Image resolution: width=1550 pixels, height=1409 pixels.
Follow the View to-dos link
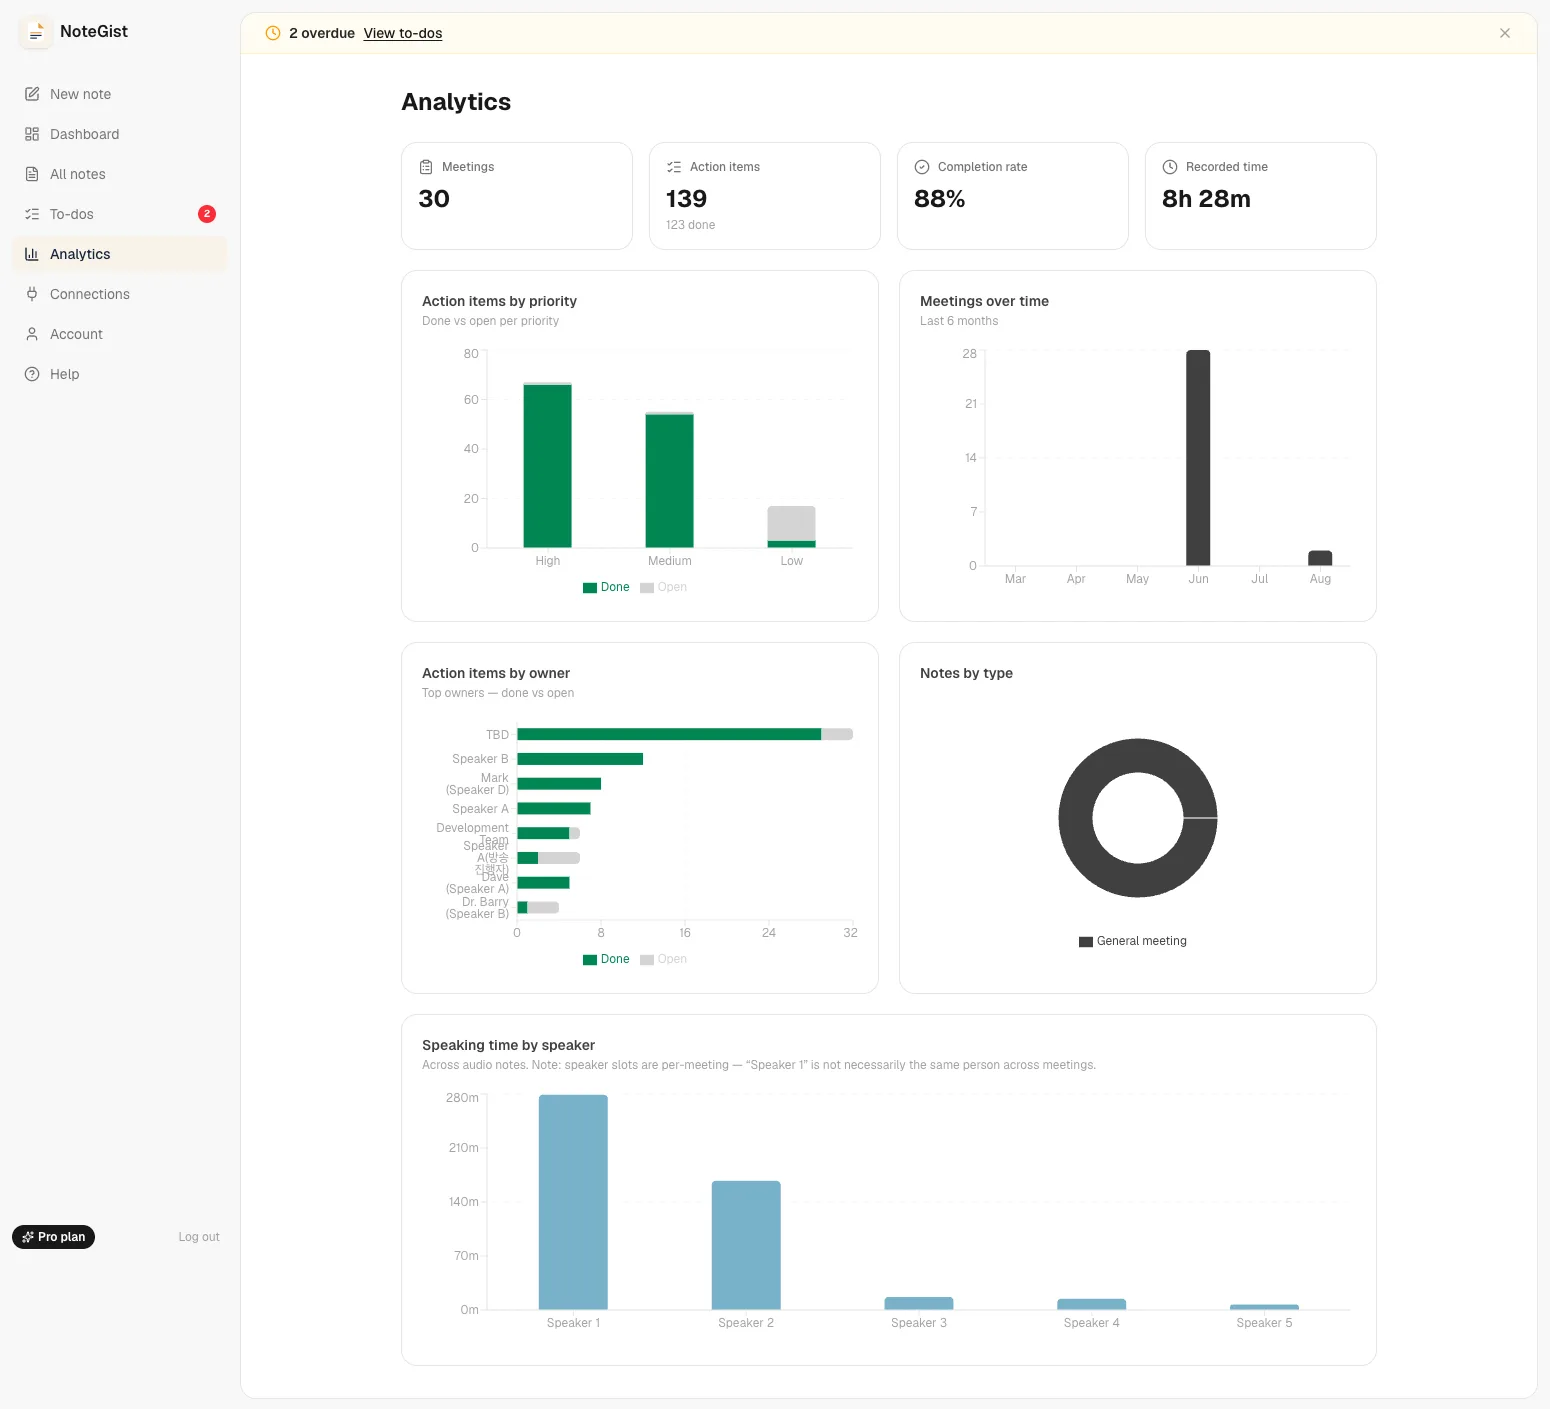pos(403,33)
